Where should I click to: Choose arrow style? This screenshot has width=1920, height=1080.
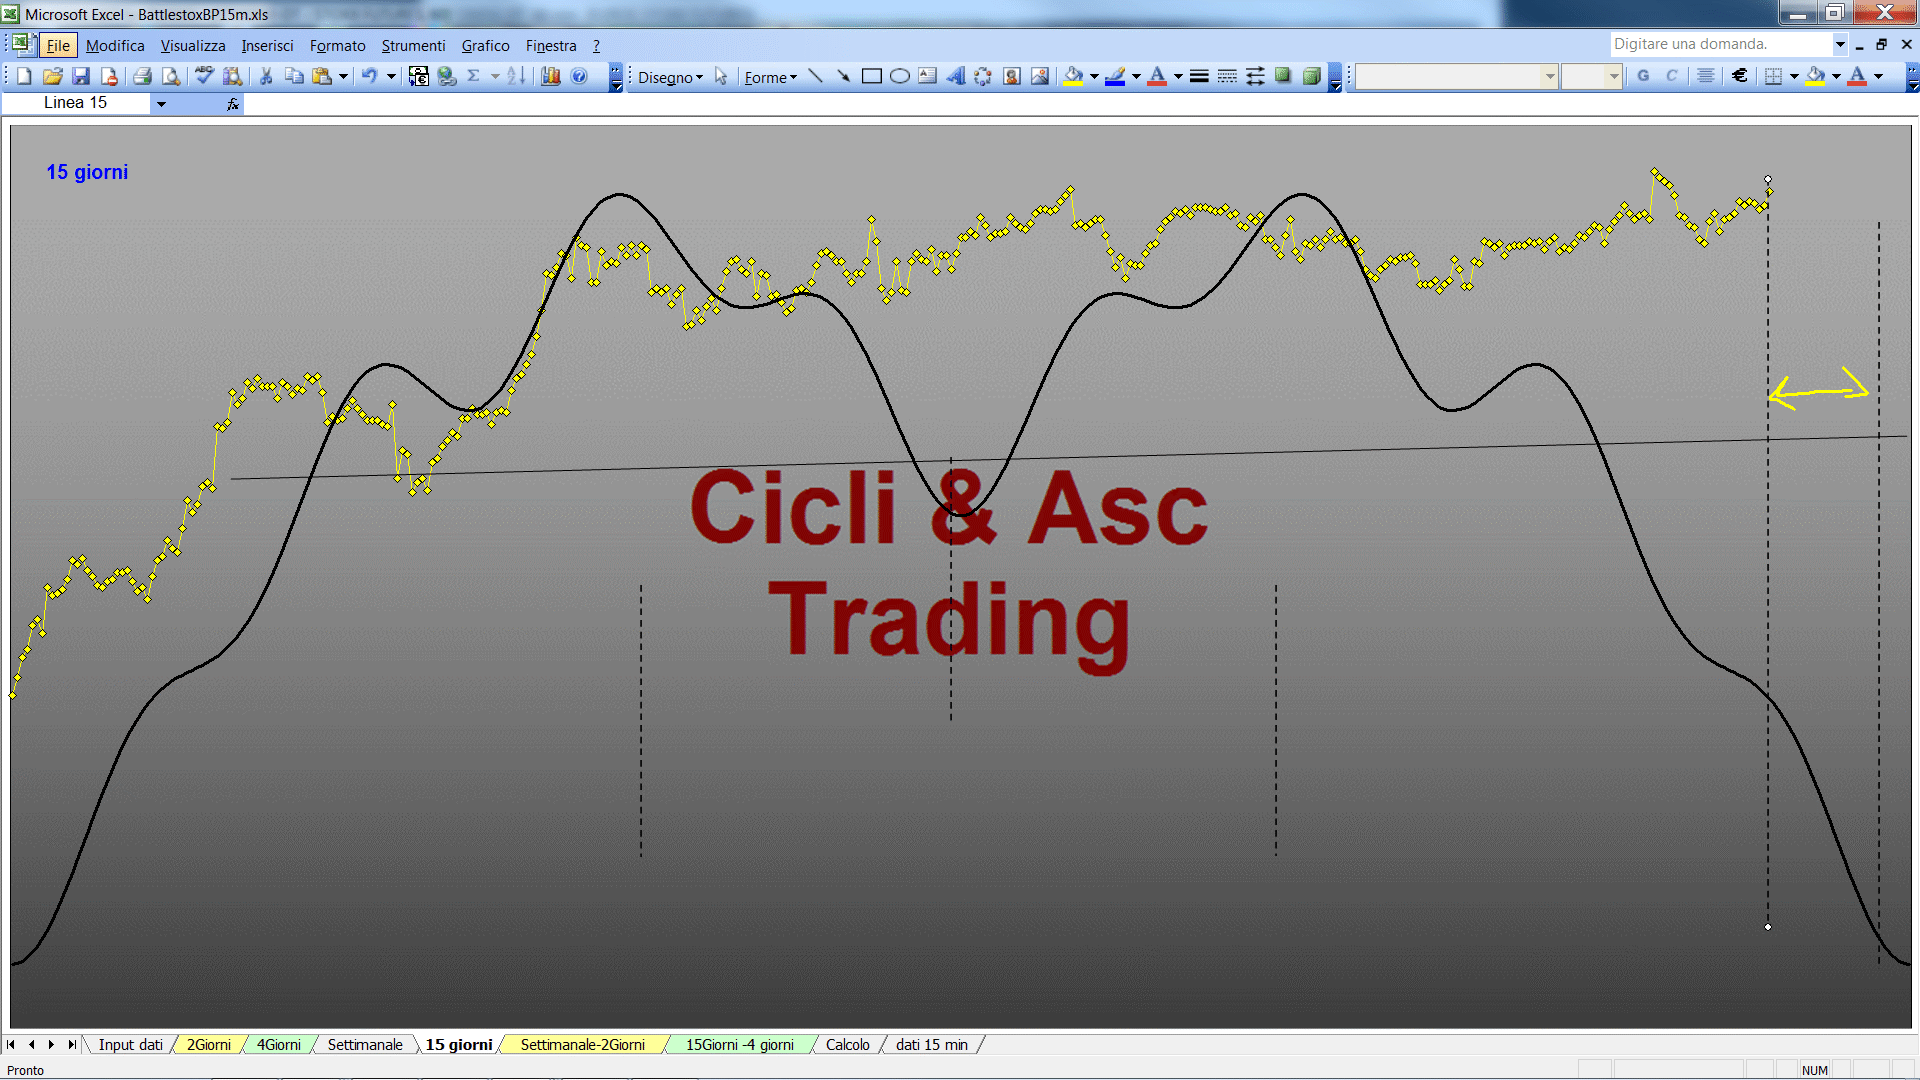[x=1255, y=76]
